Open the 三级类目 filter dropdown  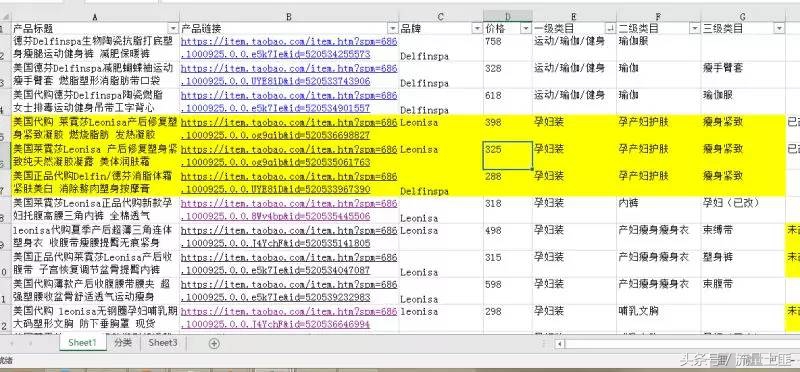(x=779, y=29)
